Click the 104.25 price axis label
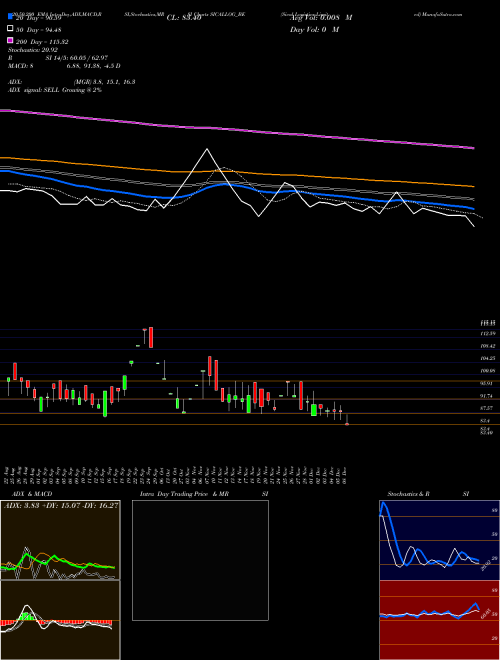 [x=488, y=358]
